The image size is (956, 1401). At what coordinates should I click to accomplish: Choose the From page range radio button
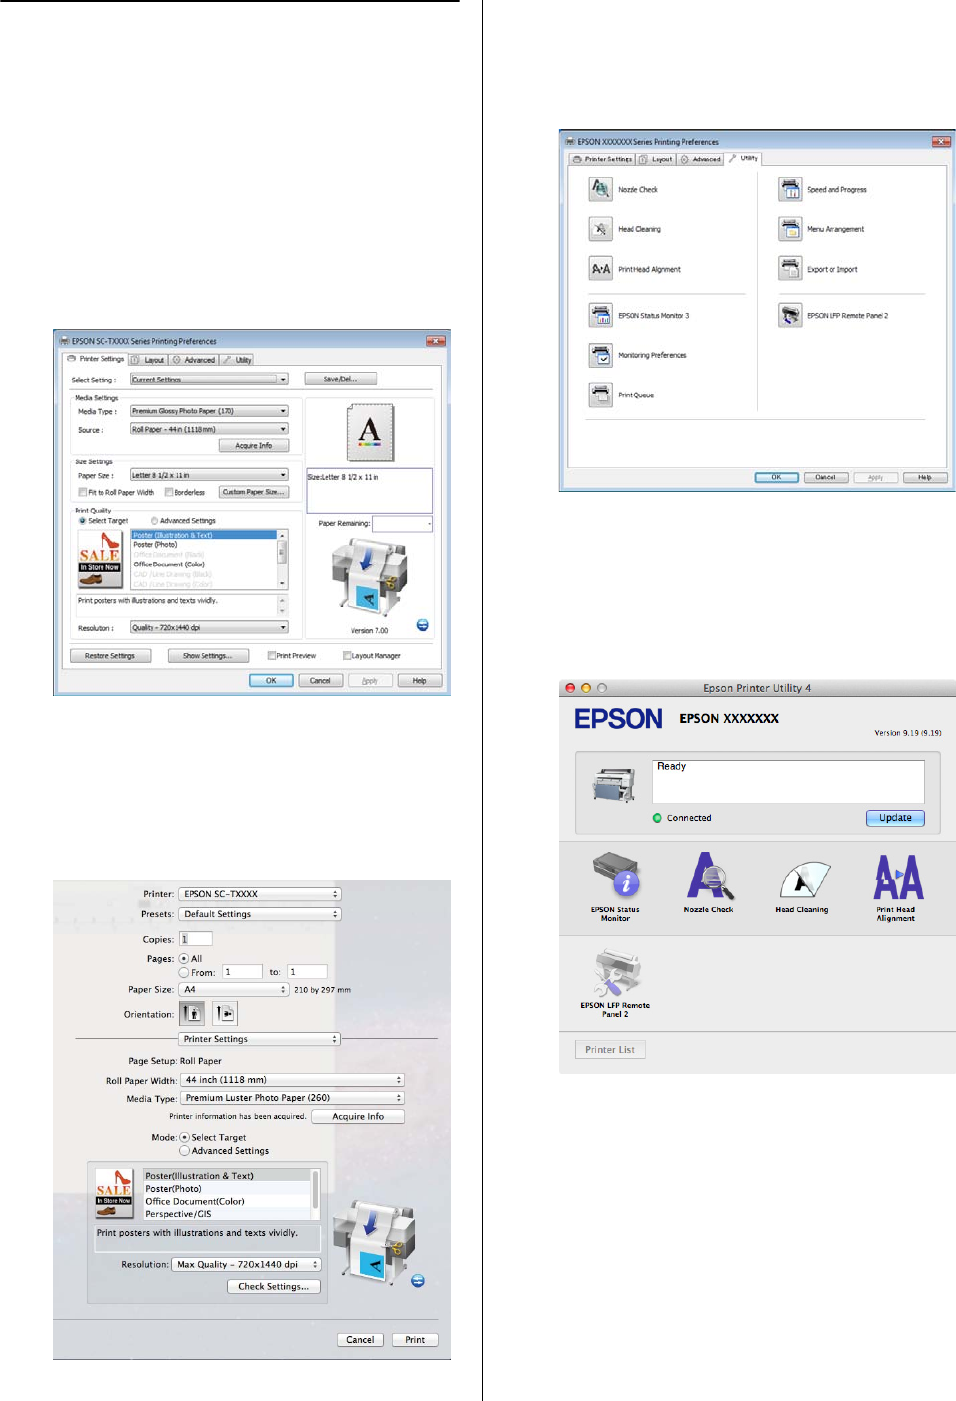[x=184, y=972]
